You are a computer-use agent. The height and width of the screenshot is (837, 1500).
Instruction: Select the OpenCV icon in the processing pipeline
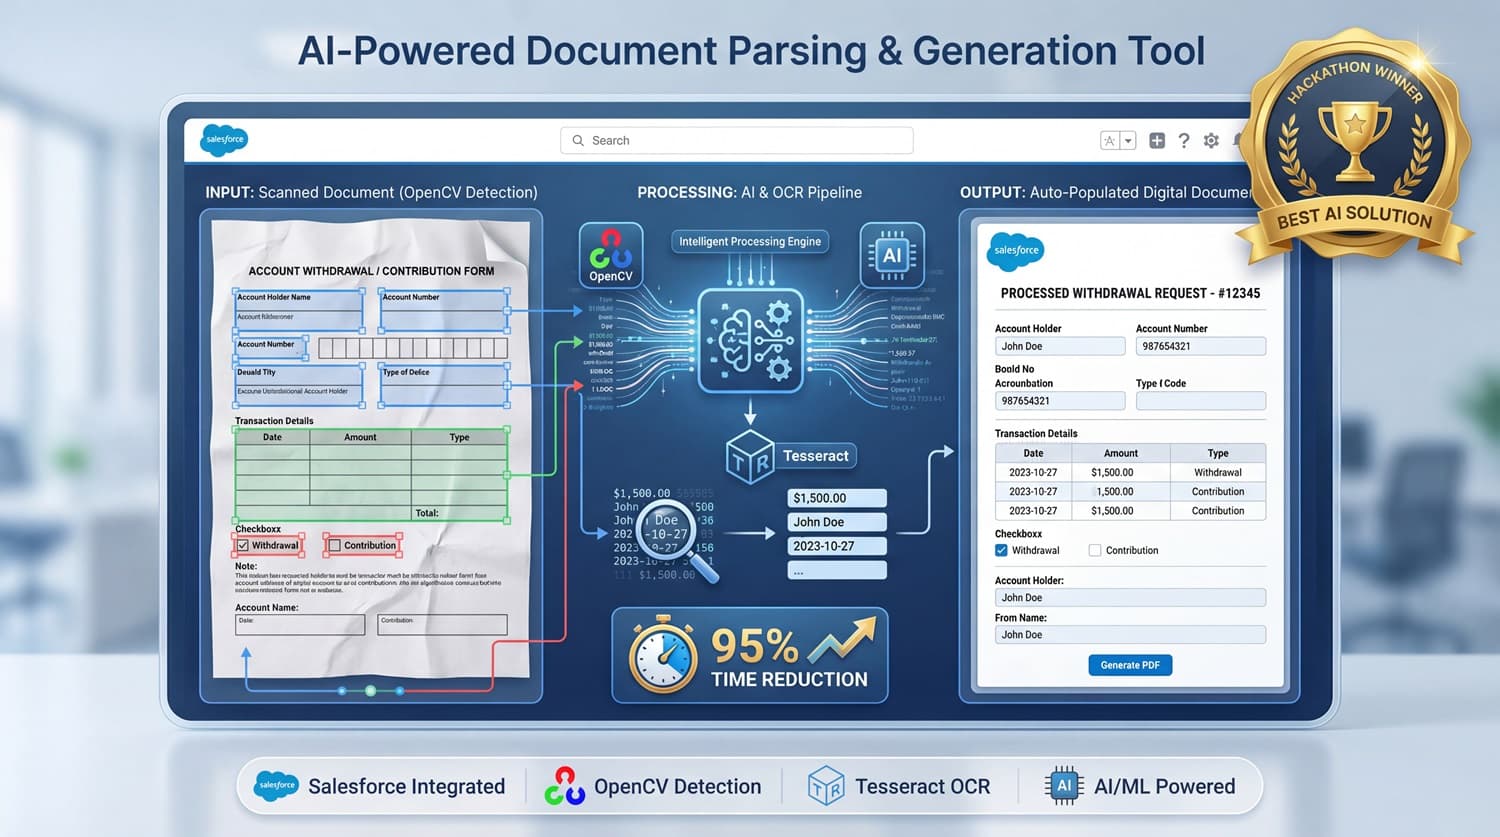(610, 253)
